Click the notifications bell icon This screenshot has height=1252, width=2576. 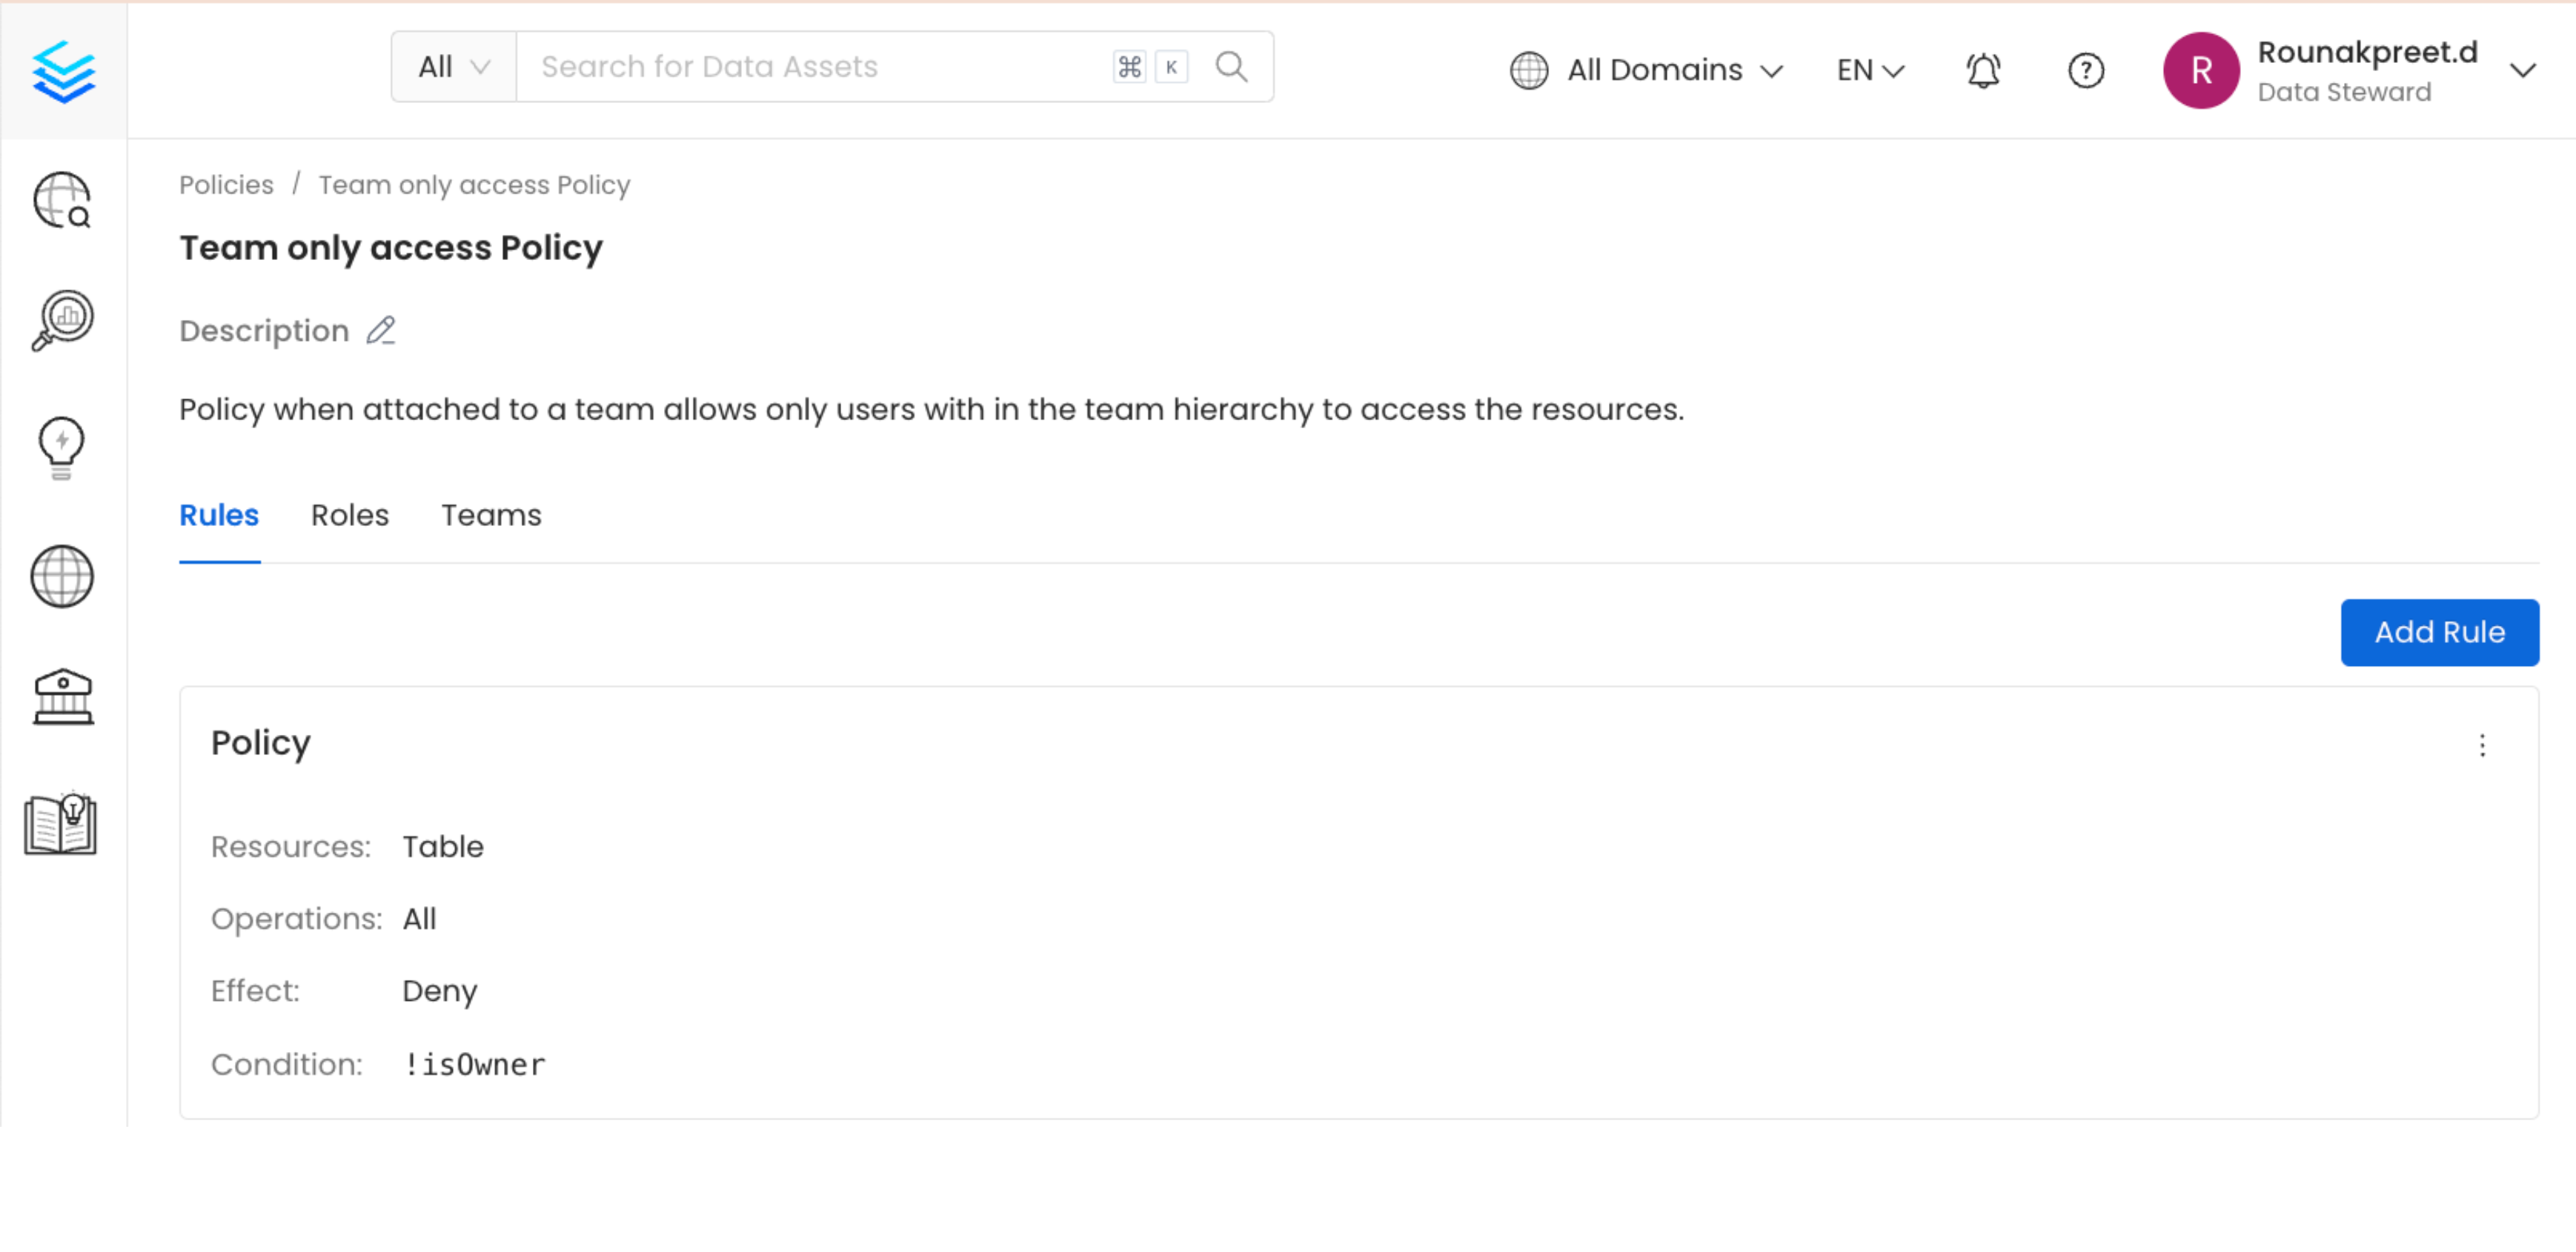click(x=1983, y=70)
